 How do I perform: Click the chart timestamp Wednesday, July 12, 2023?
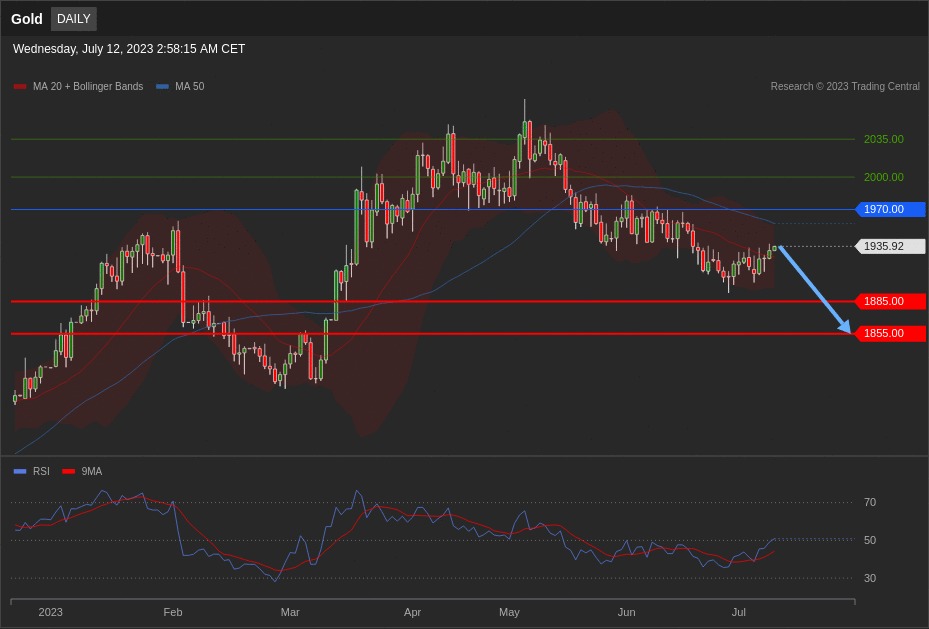[x=129, y=49]
